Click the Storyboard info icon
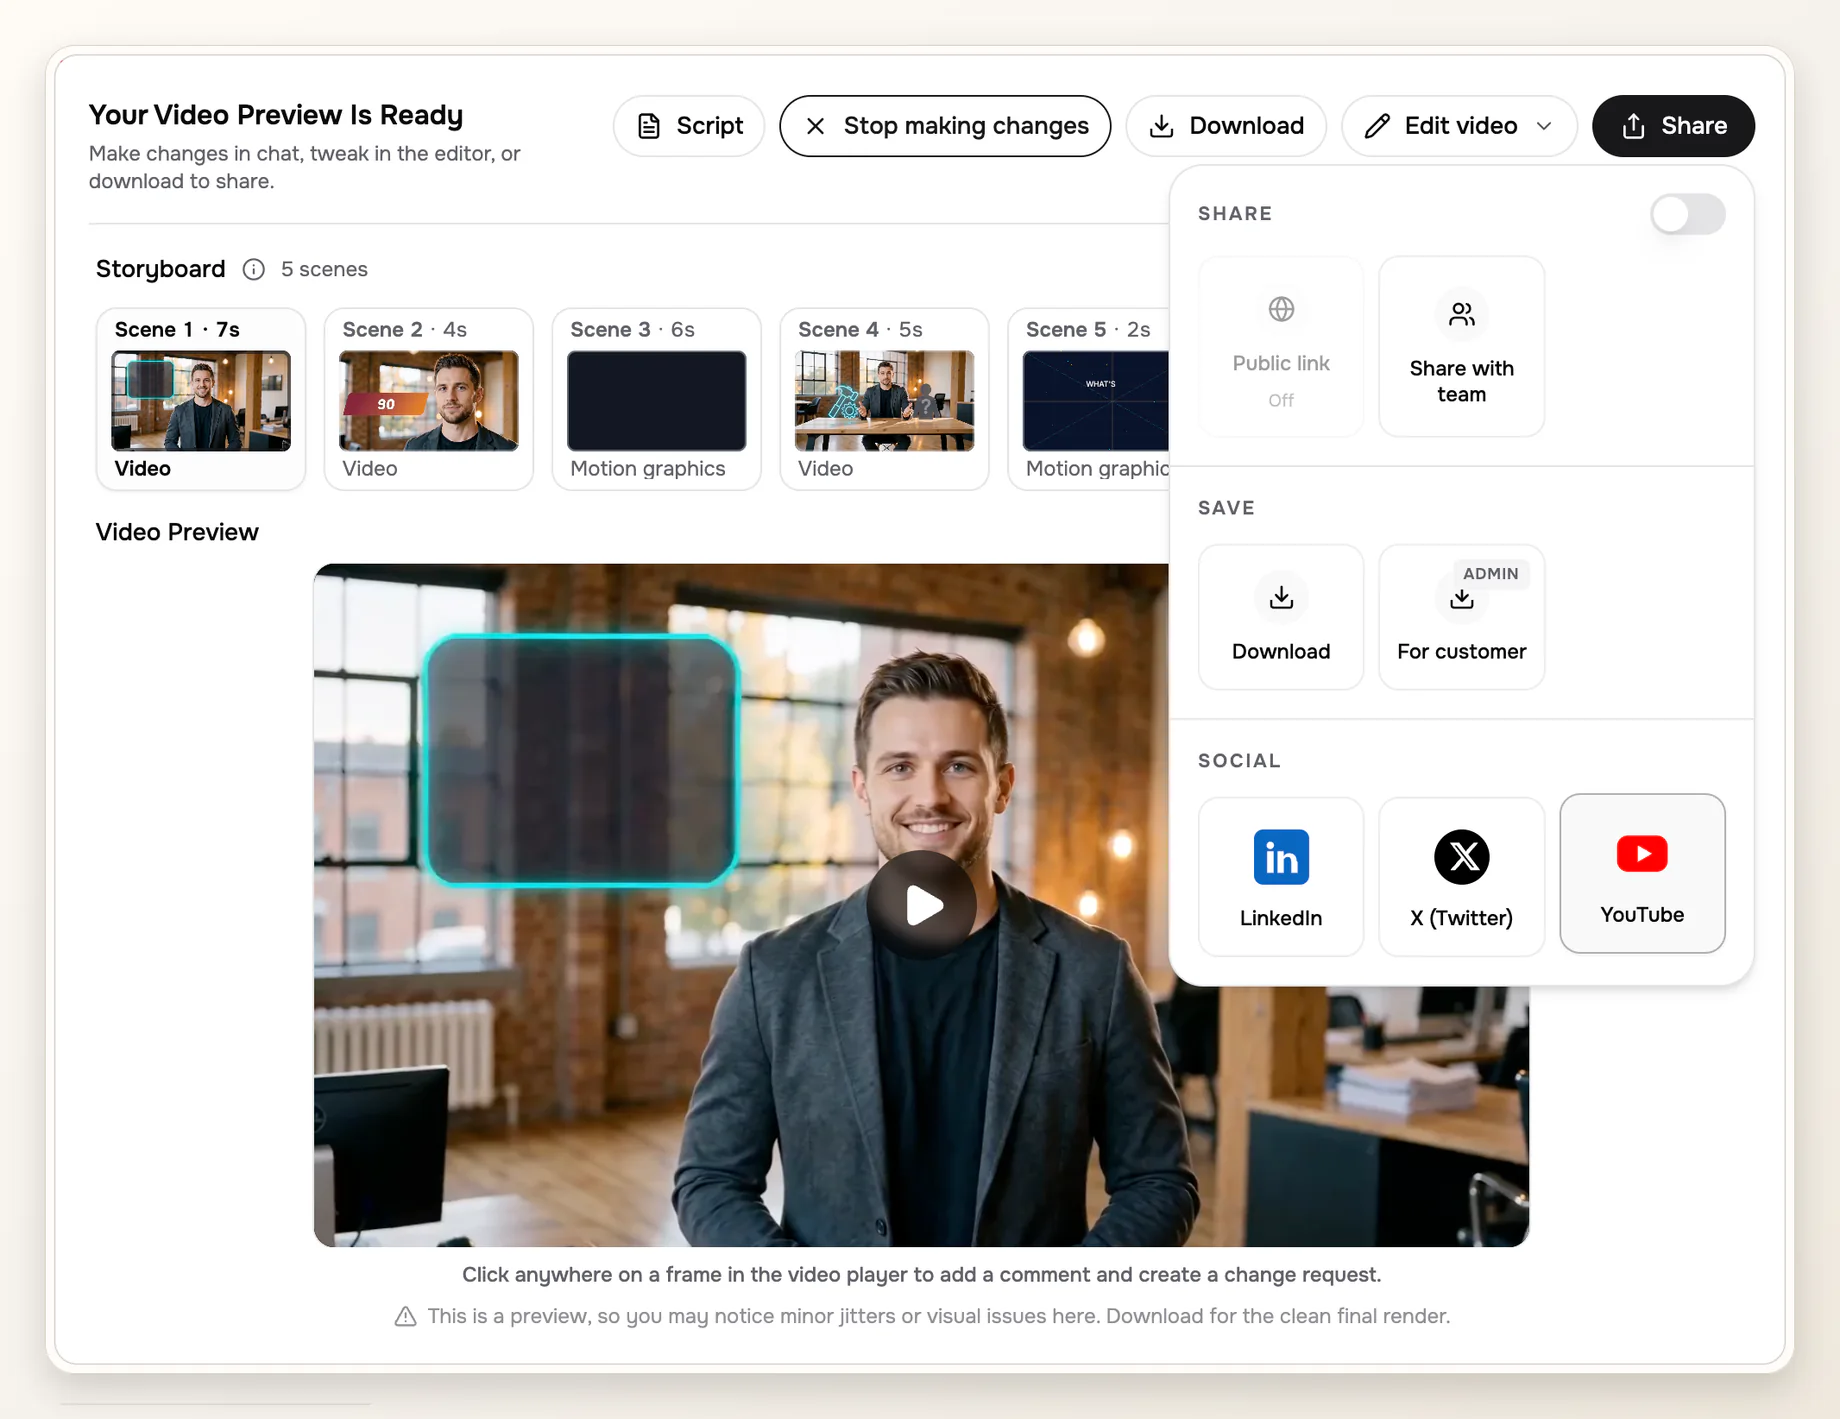 (254, 269)
